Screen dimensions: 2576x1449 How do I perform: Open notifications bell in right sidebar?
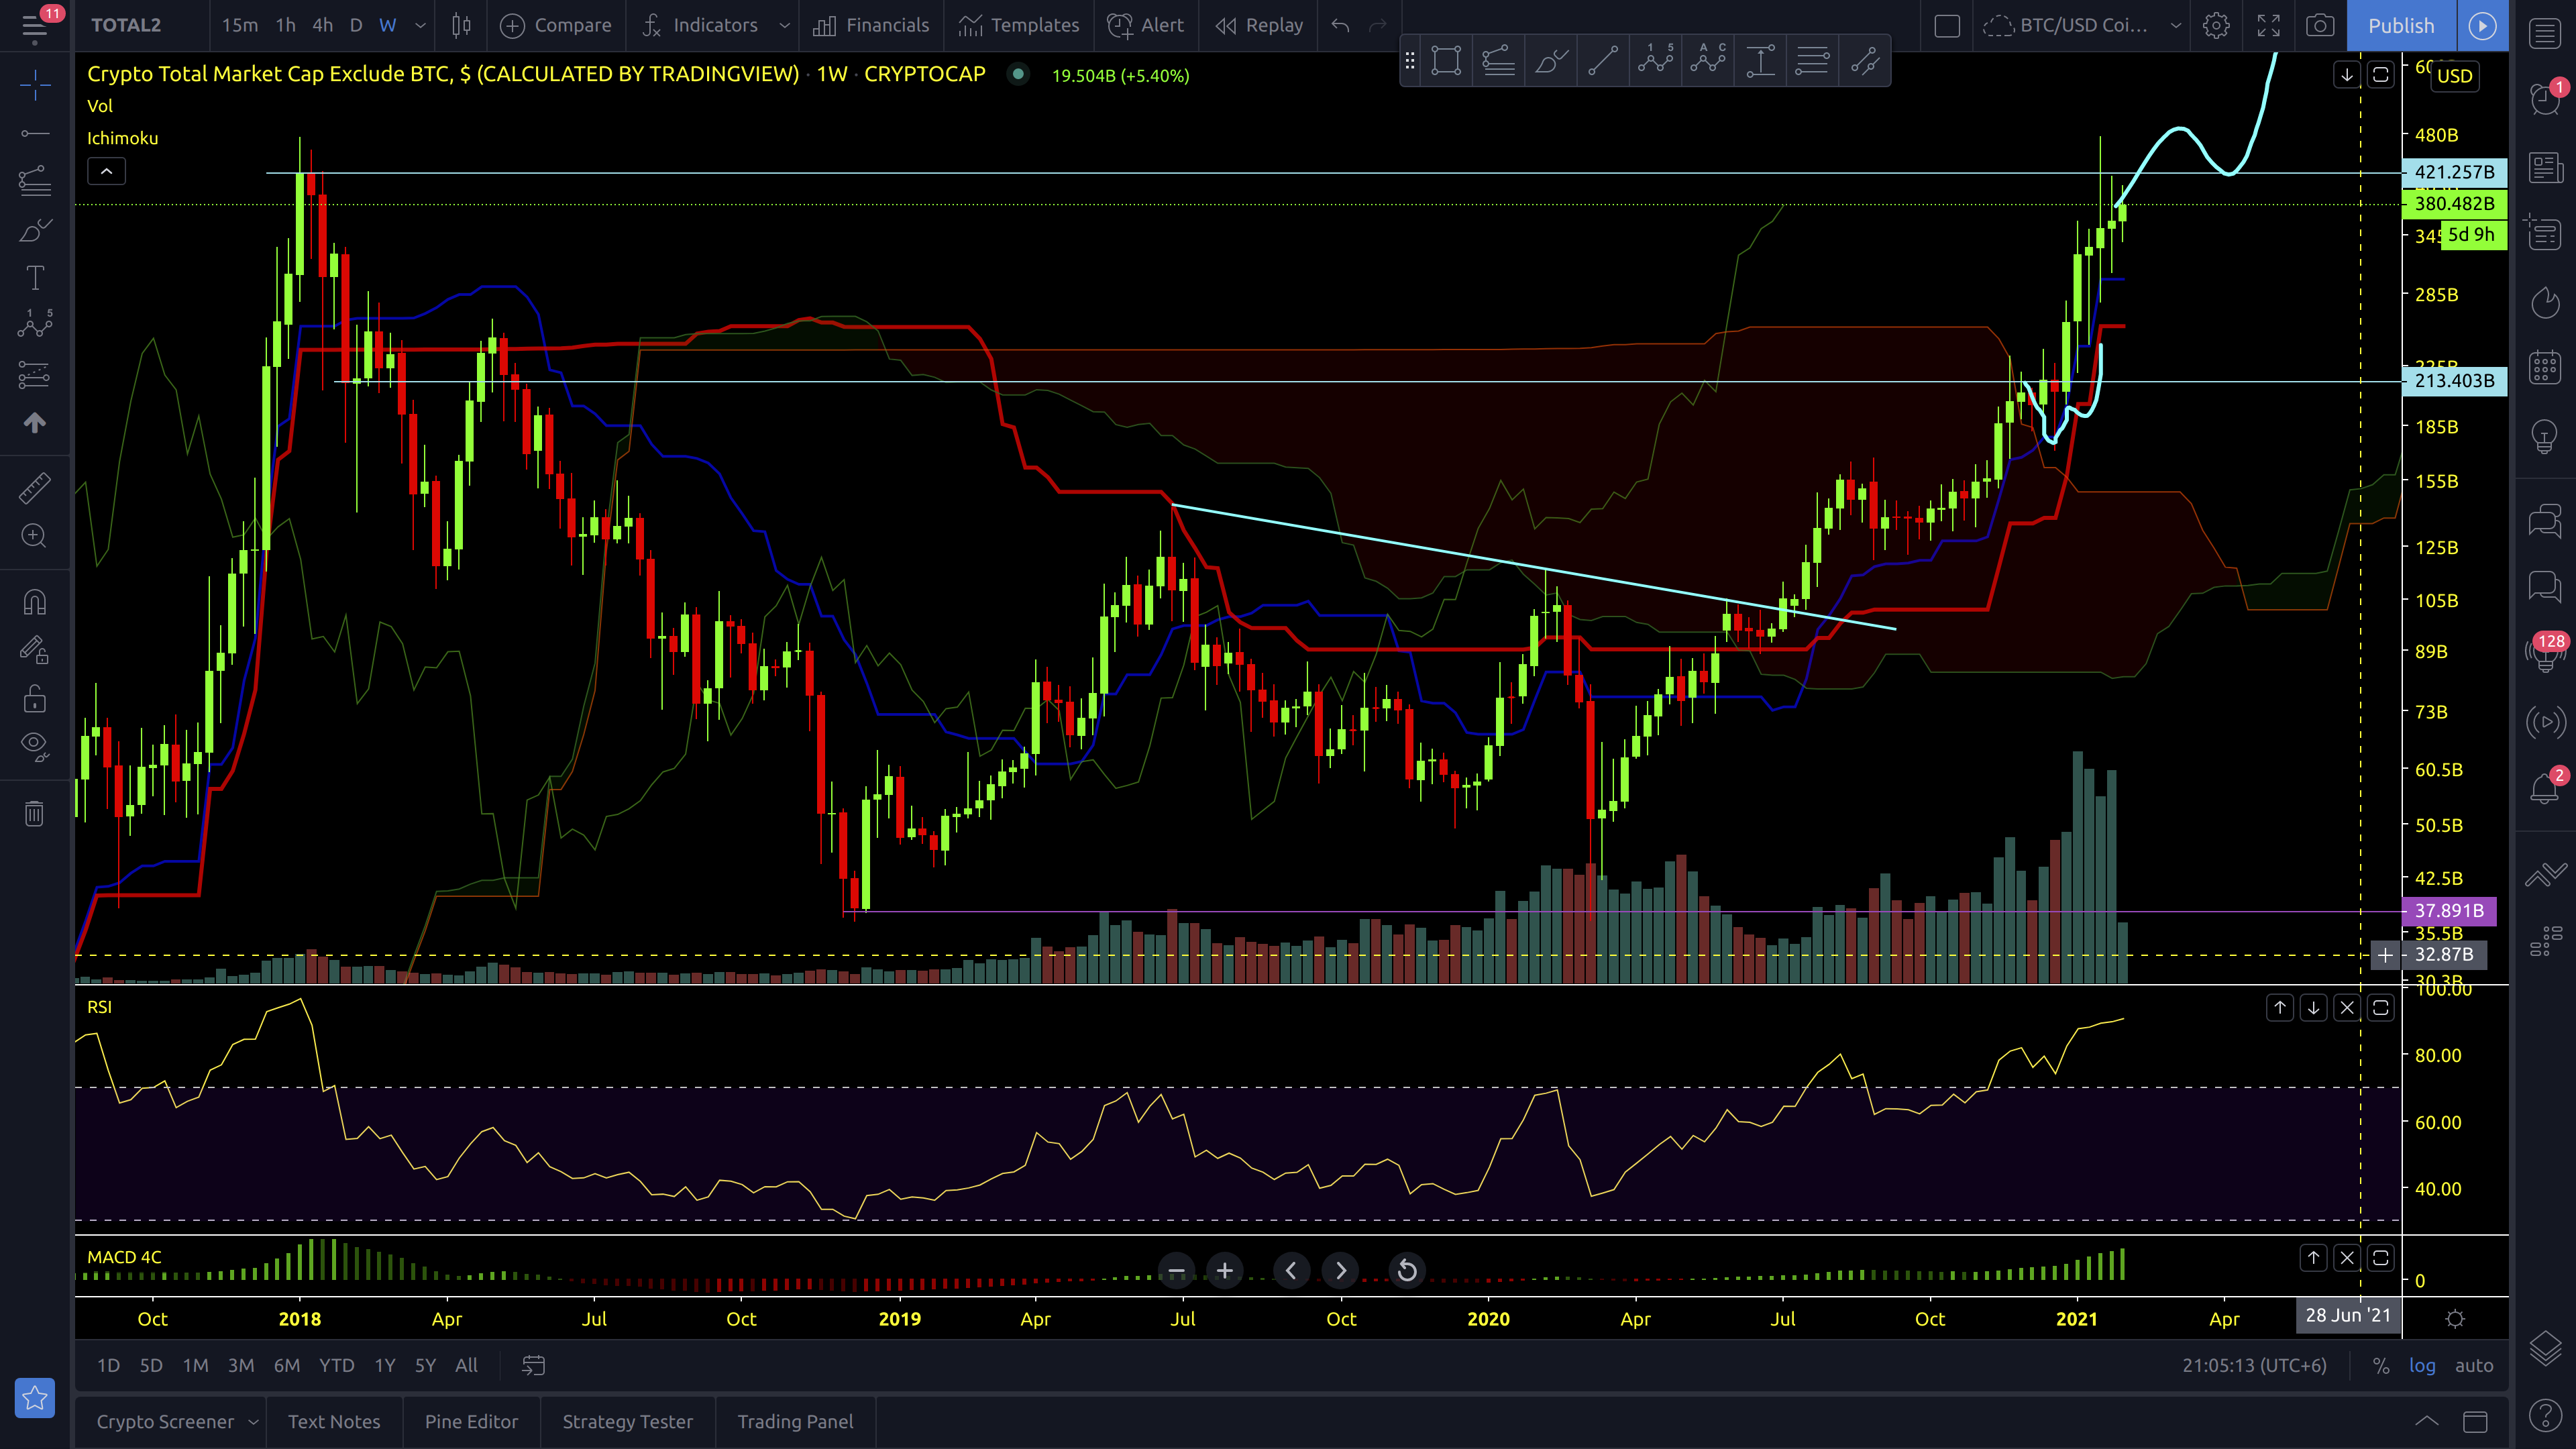[2545, 789]
